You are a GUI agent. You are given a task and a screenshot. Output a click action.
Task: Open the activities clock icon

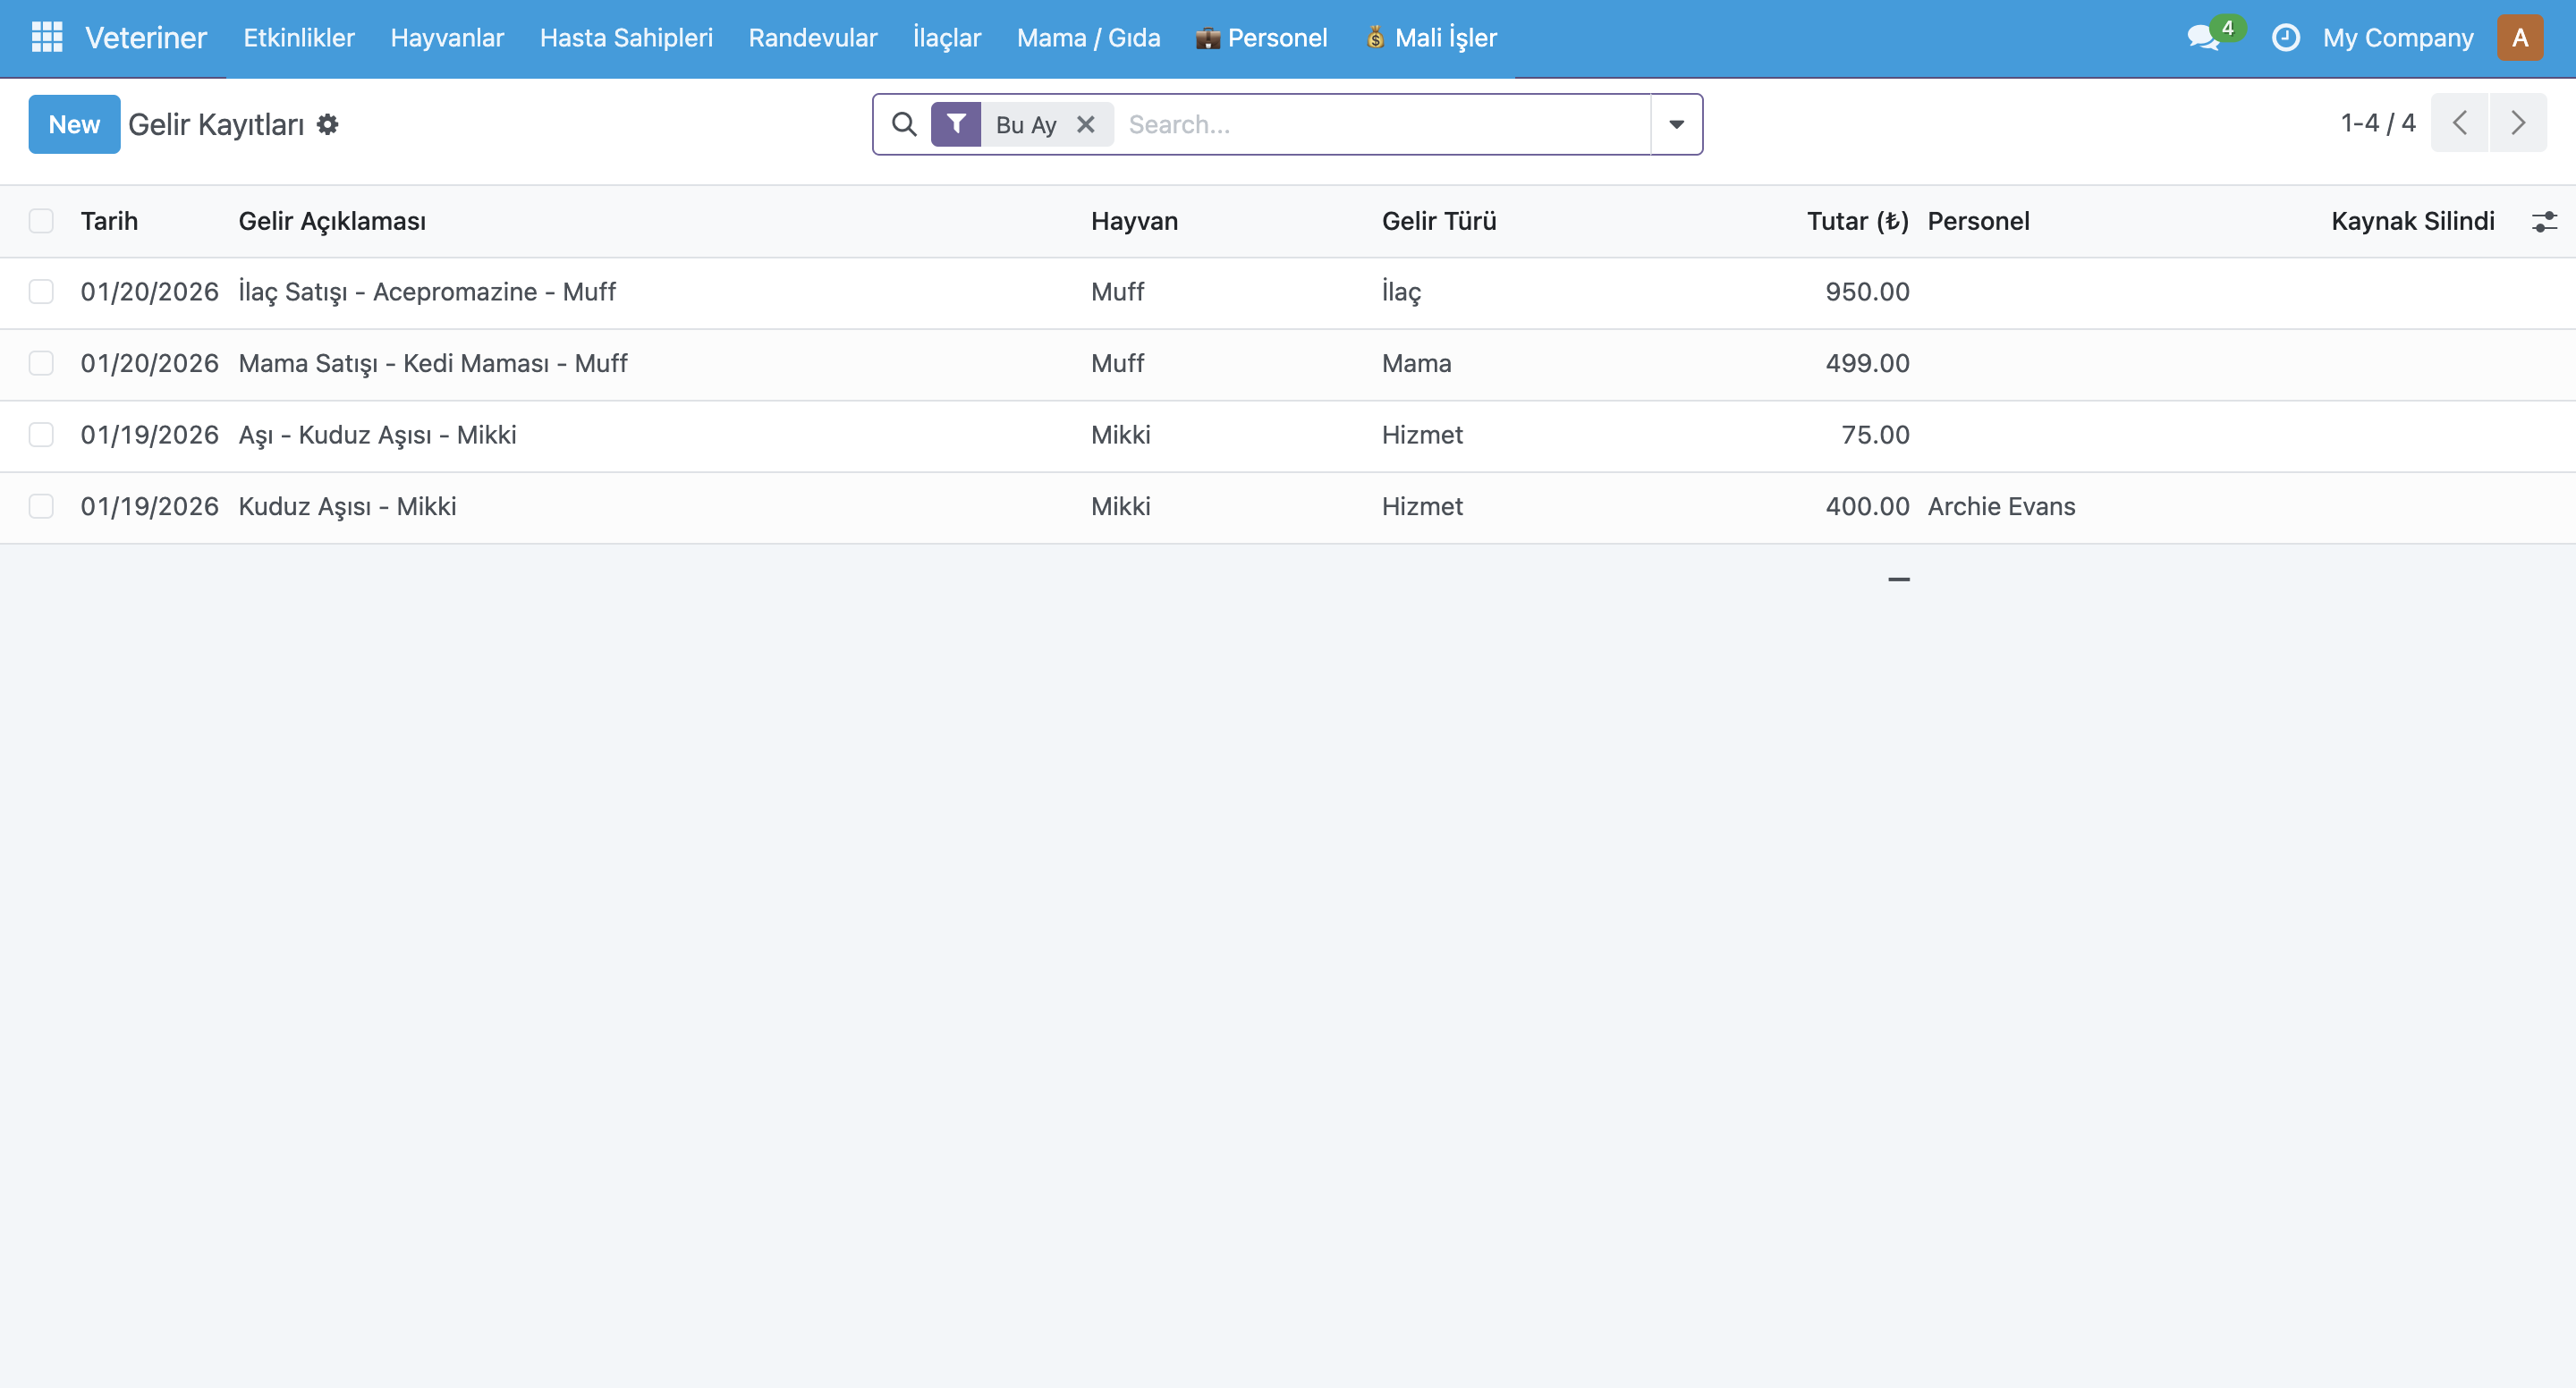tap(2286, 37)
